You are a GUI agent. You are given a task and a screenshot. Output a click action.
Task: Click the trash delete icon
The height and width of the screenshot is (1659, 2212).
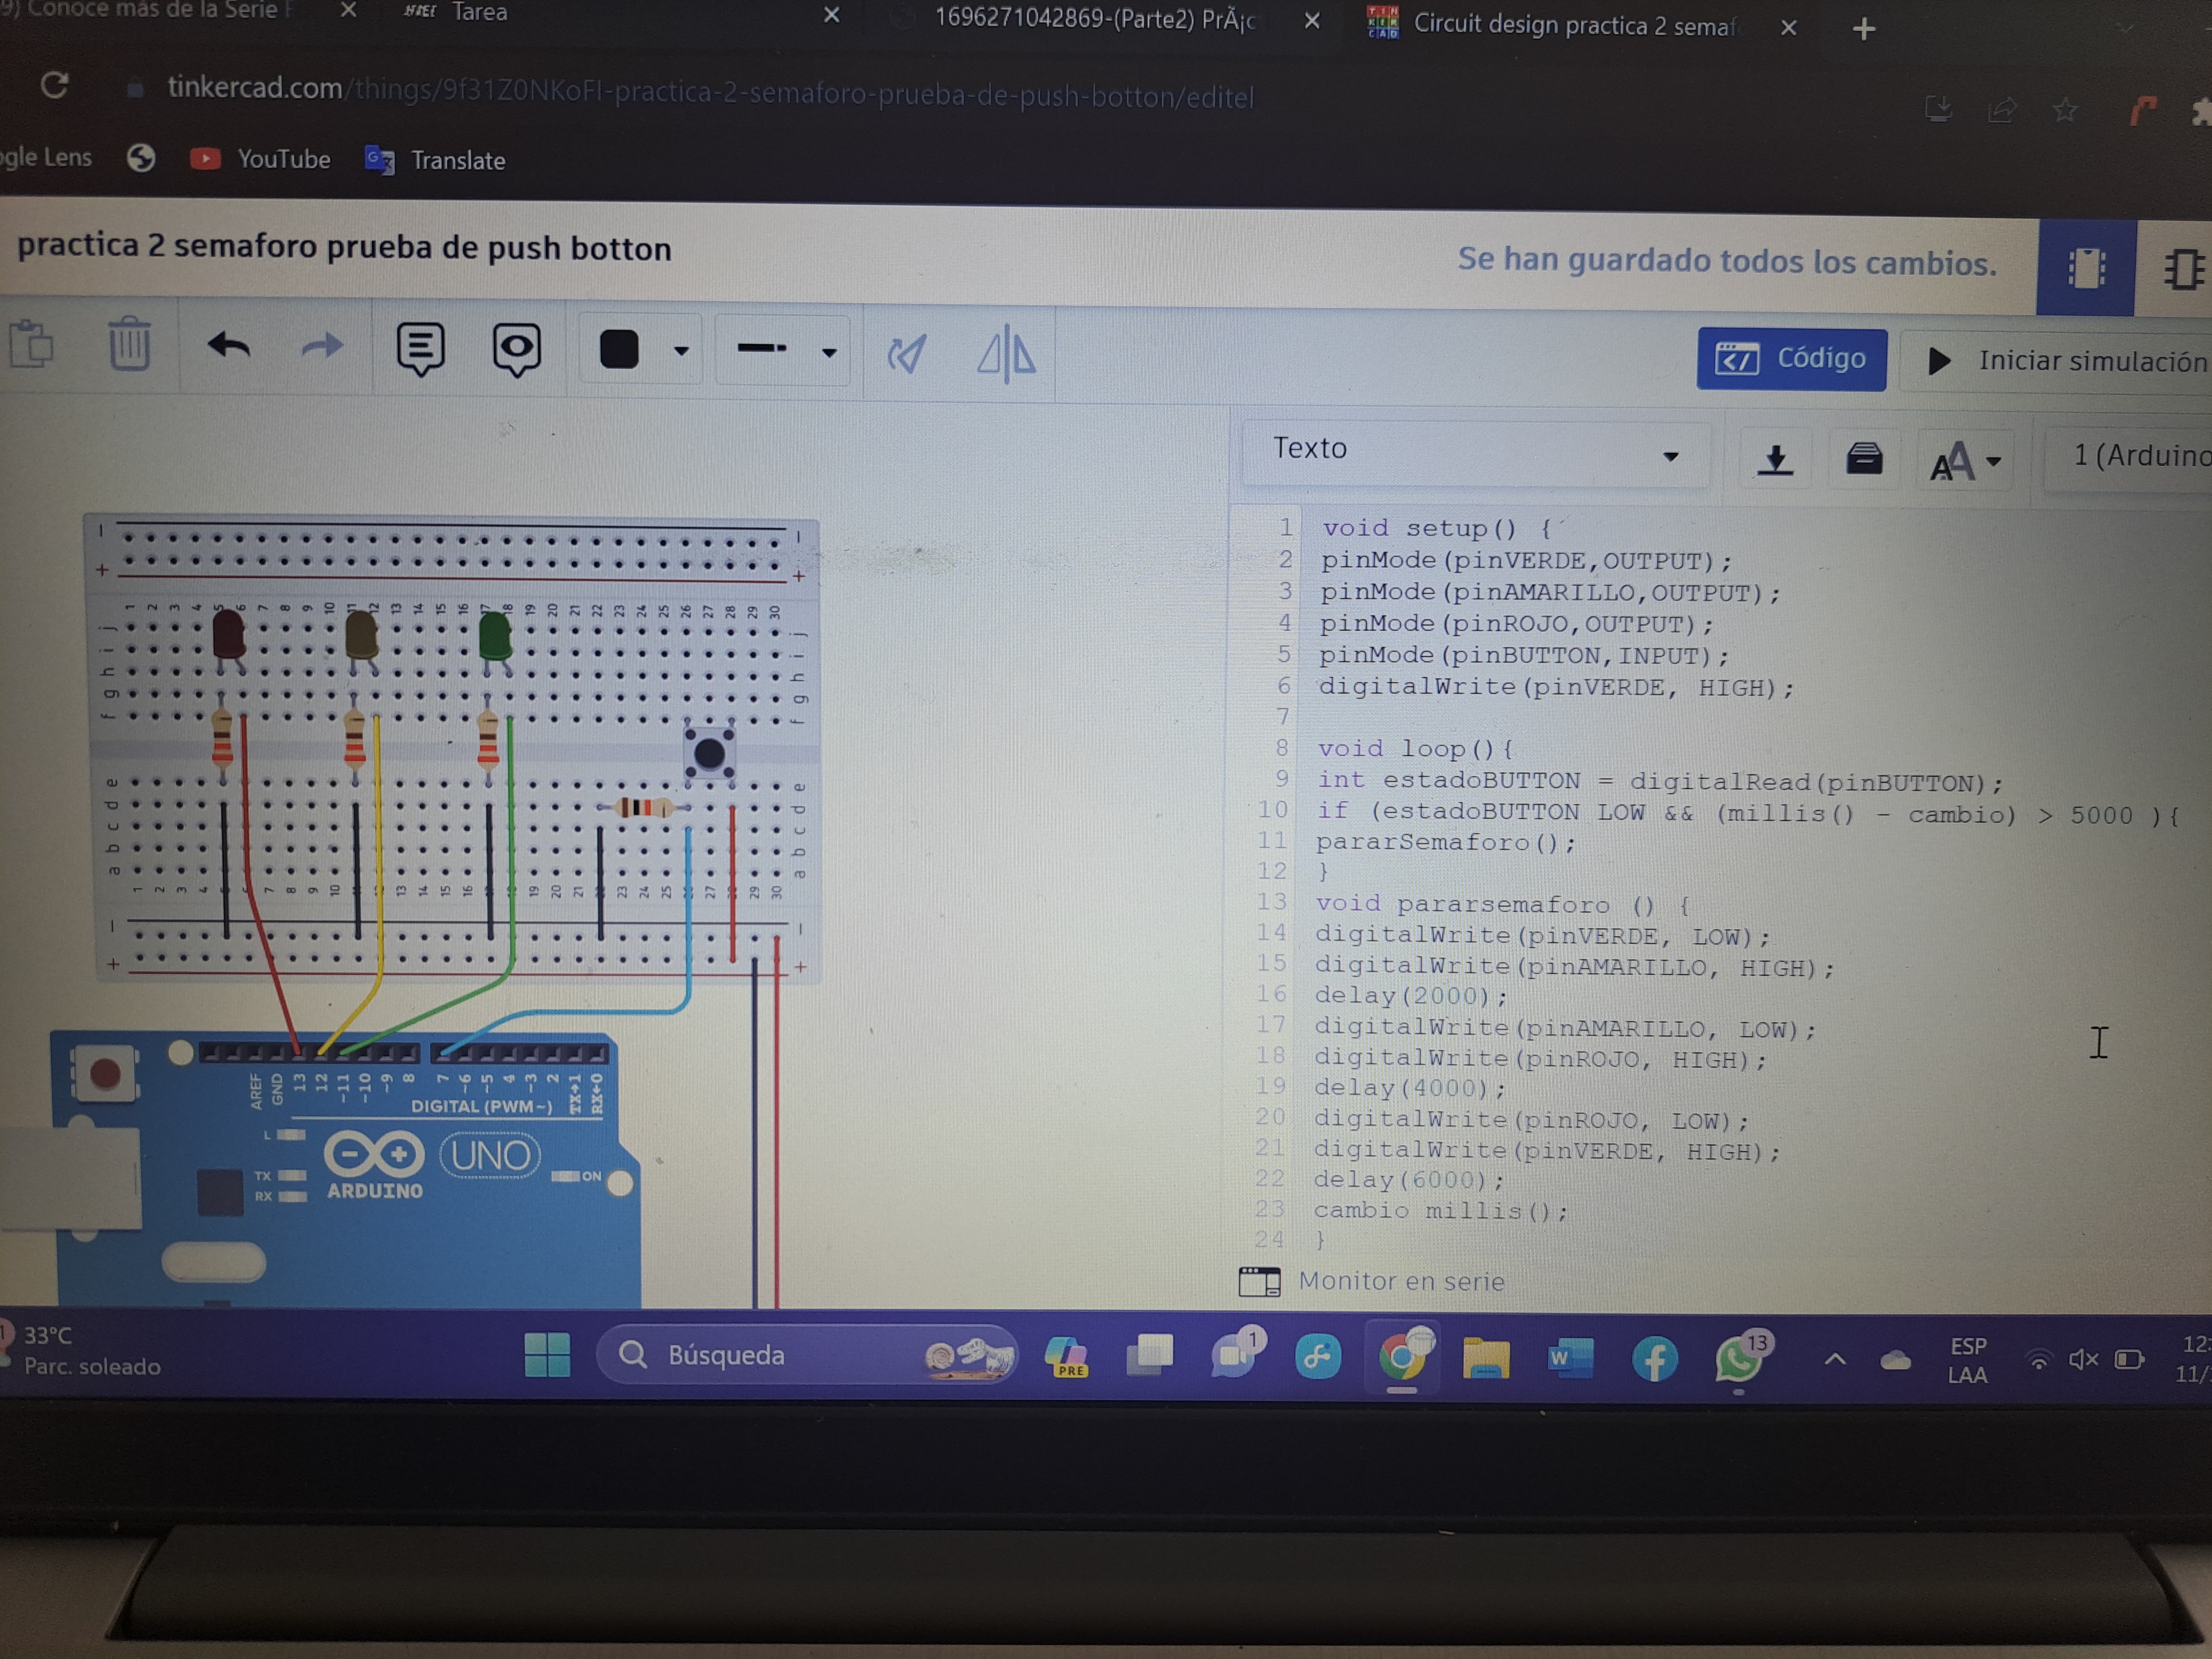[129, 345]
